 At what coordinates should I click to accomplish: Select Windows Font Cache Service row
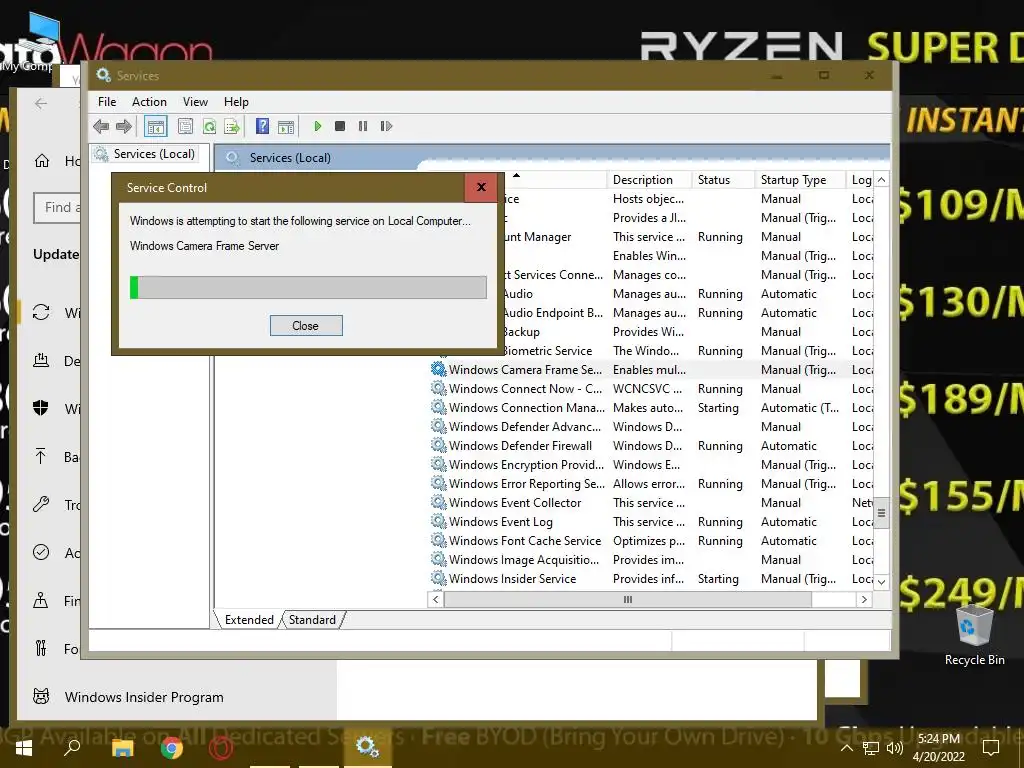tap(652, 540)
